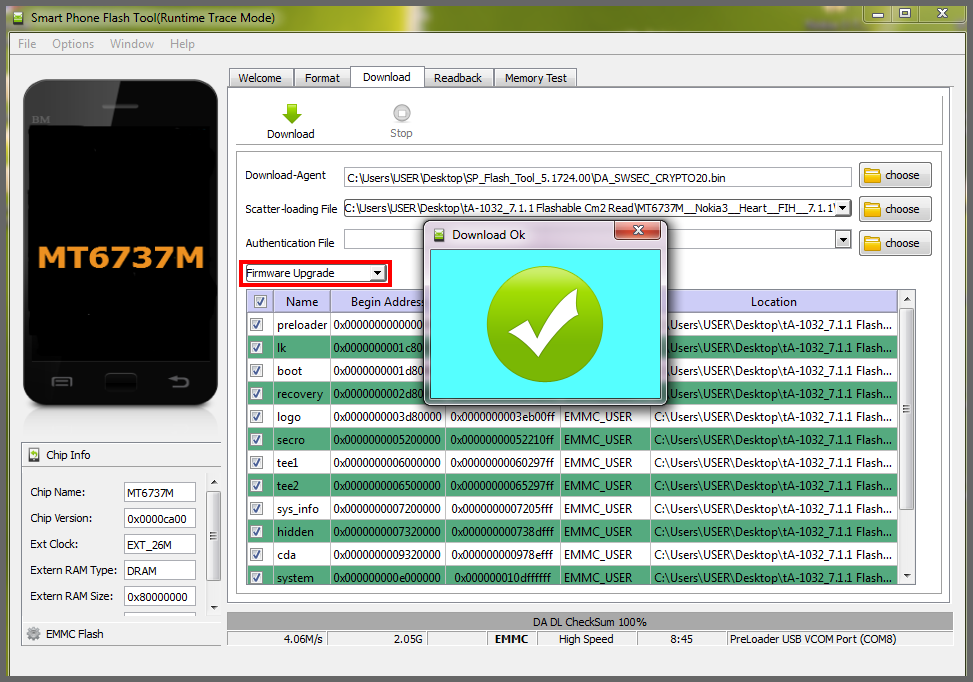973x682 pixels.
Task: Switch to the Format tab
Action: click(x=322, y=78)
